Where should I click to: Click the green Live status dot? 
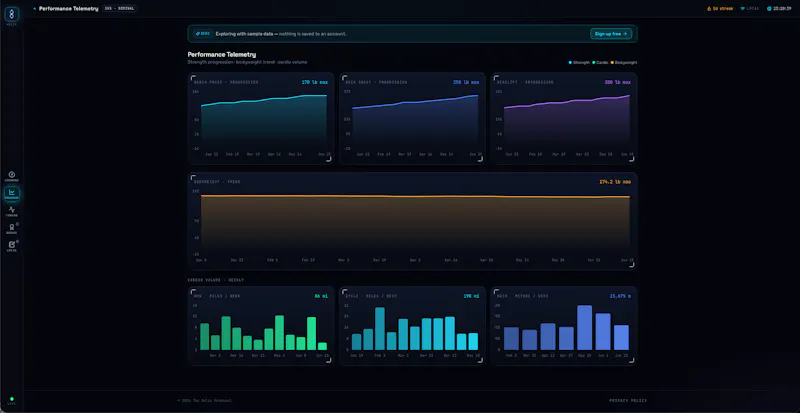[x=12, y=399]
